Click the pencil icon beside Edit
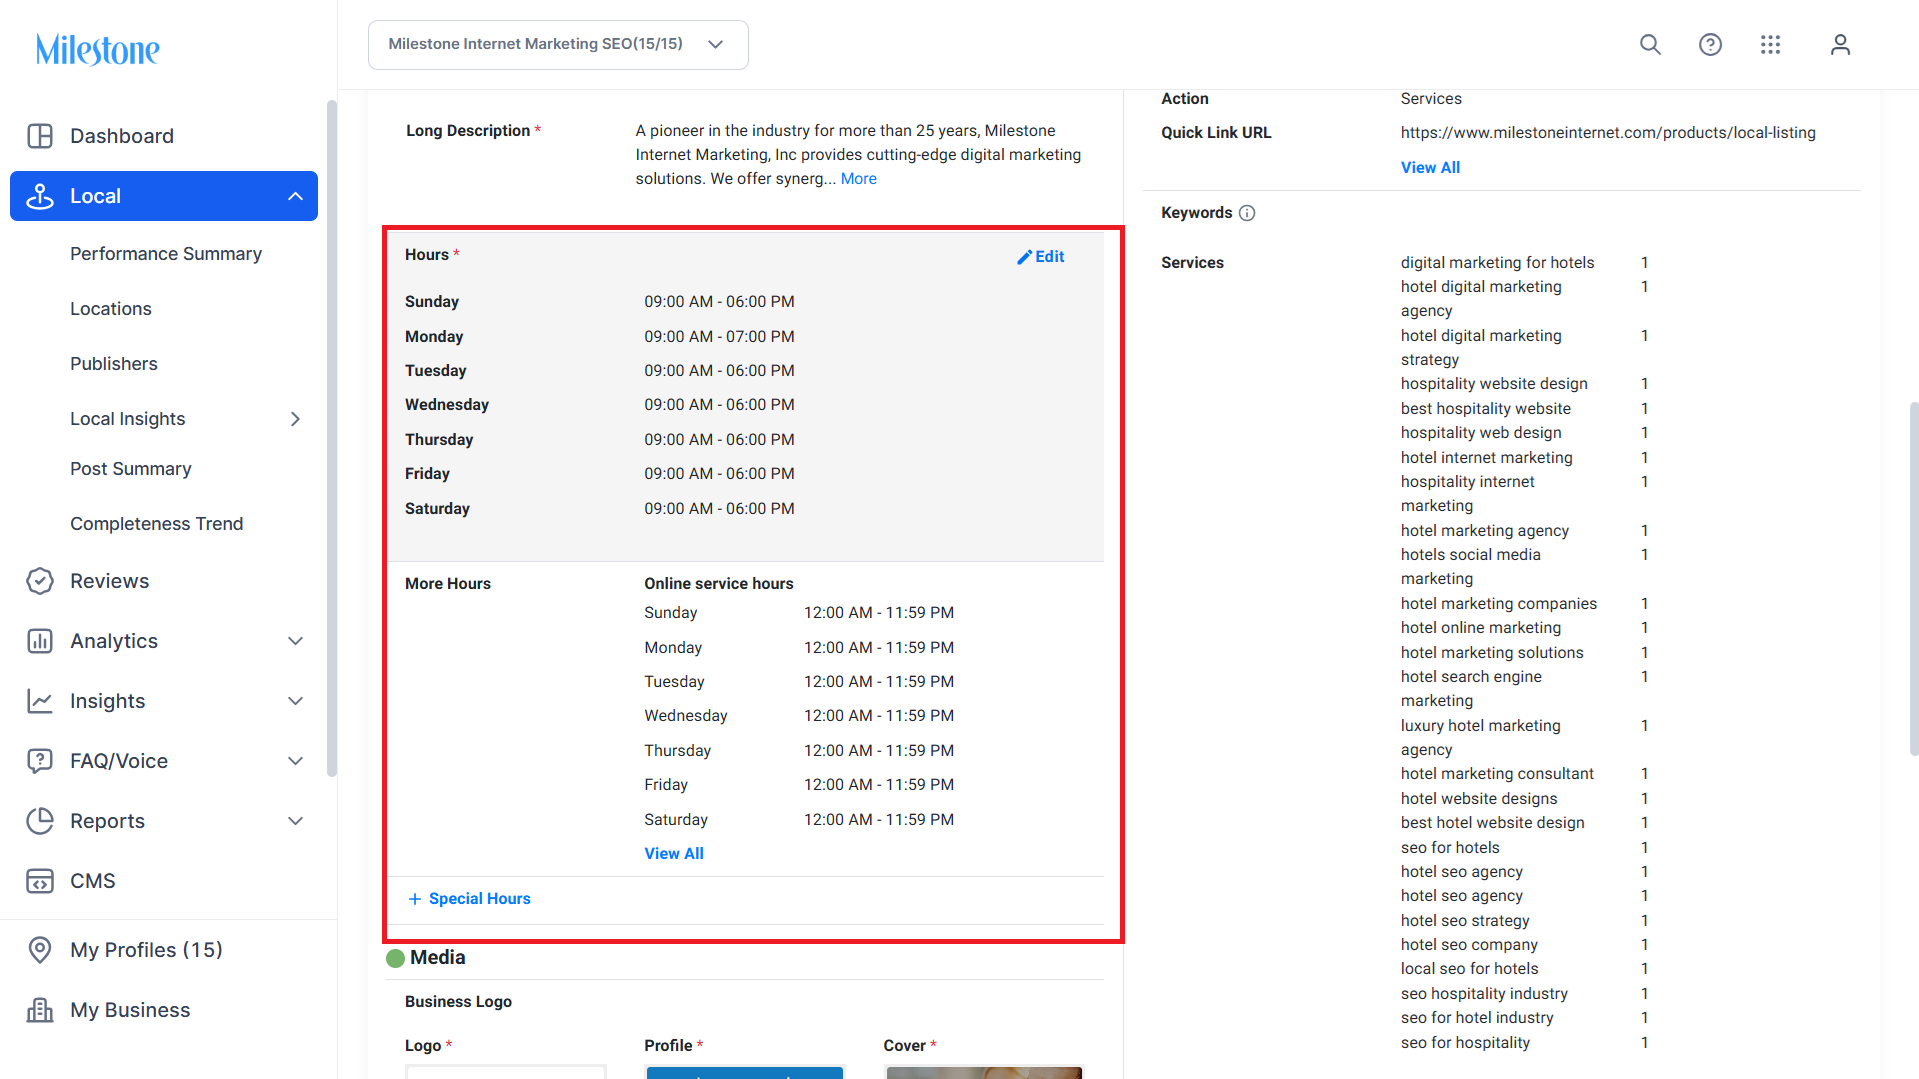The height and width of the screenshot is (1079, 1919). (1024, 257)
